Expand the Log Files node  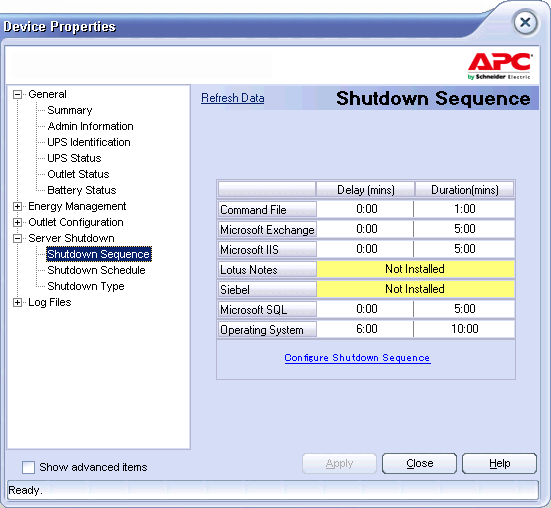pyautogui.click(x=17, y=302)
